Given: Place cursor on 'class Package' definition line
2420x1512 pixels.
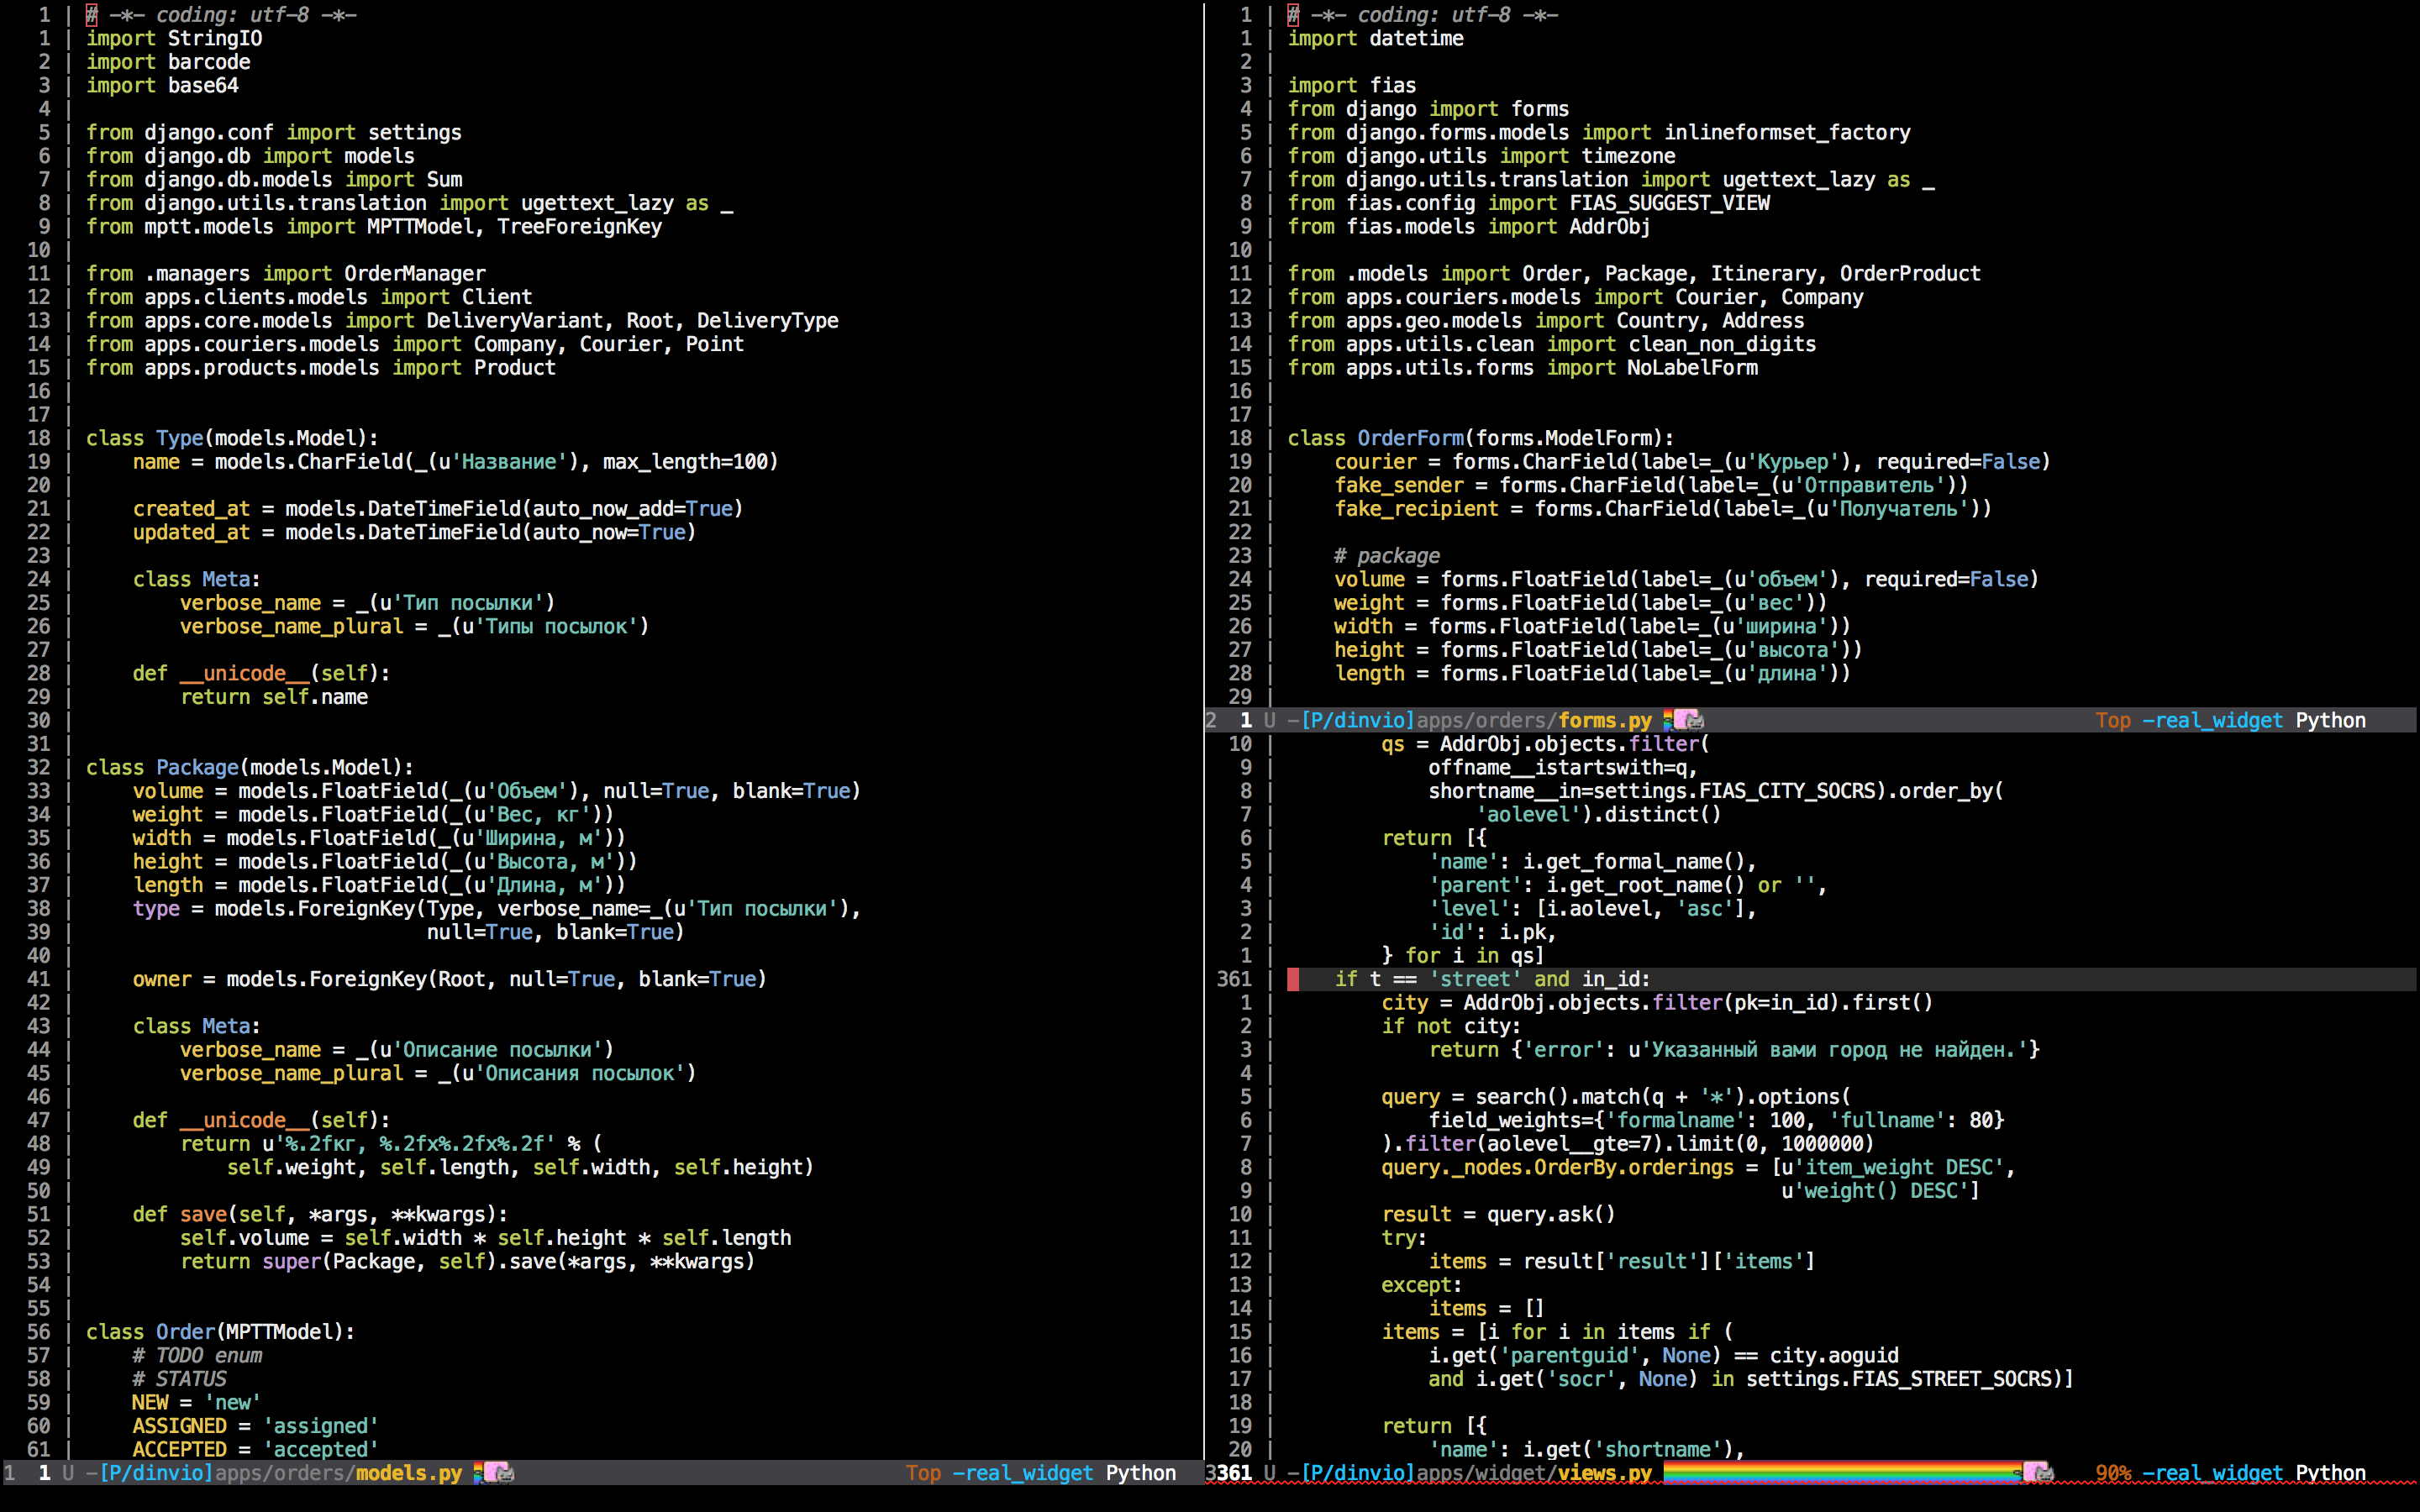Looking at the screenshot, I should pos(197,767).
